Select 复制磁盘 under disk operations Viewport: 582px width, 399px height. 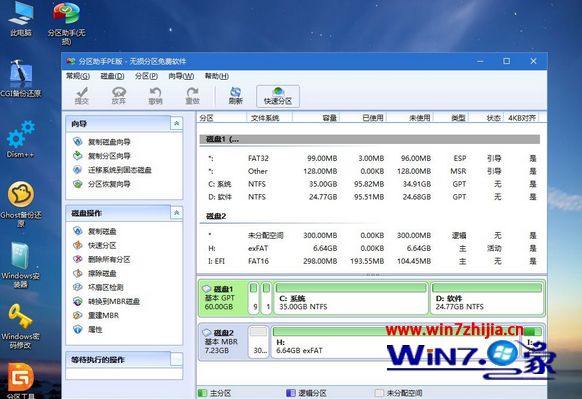[x=95, y=231]
